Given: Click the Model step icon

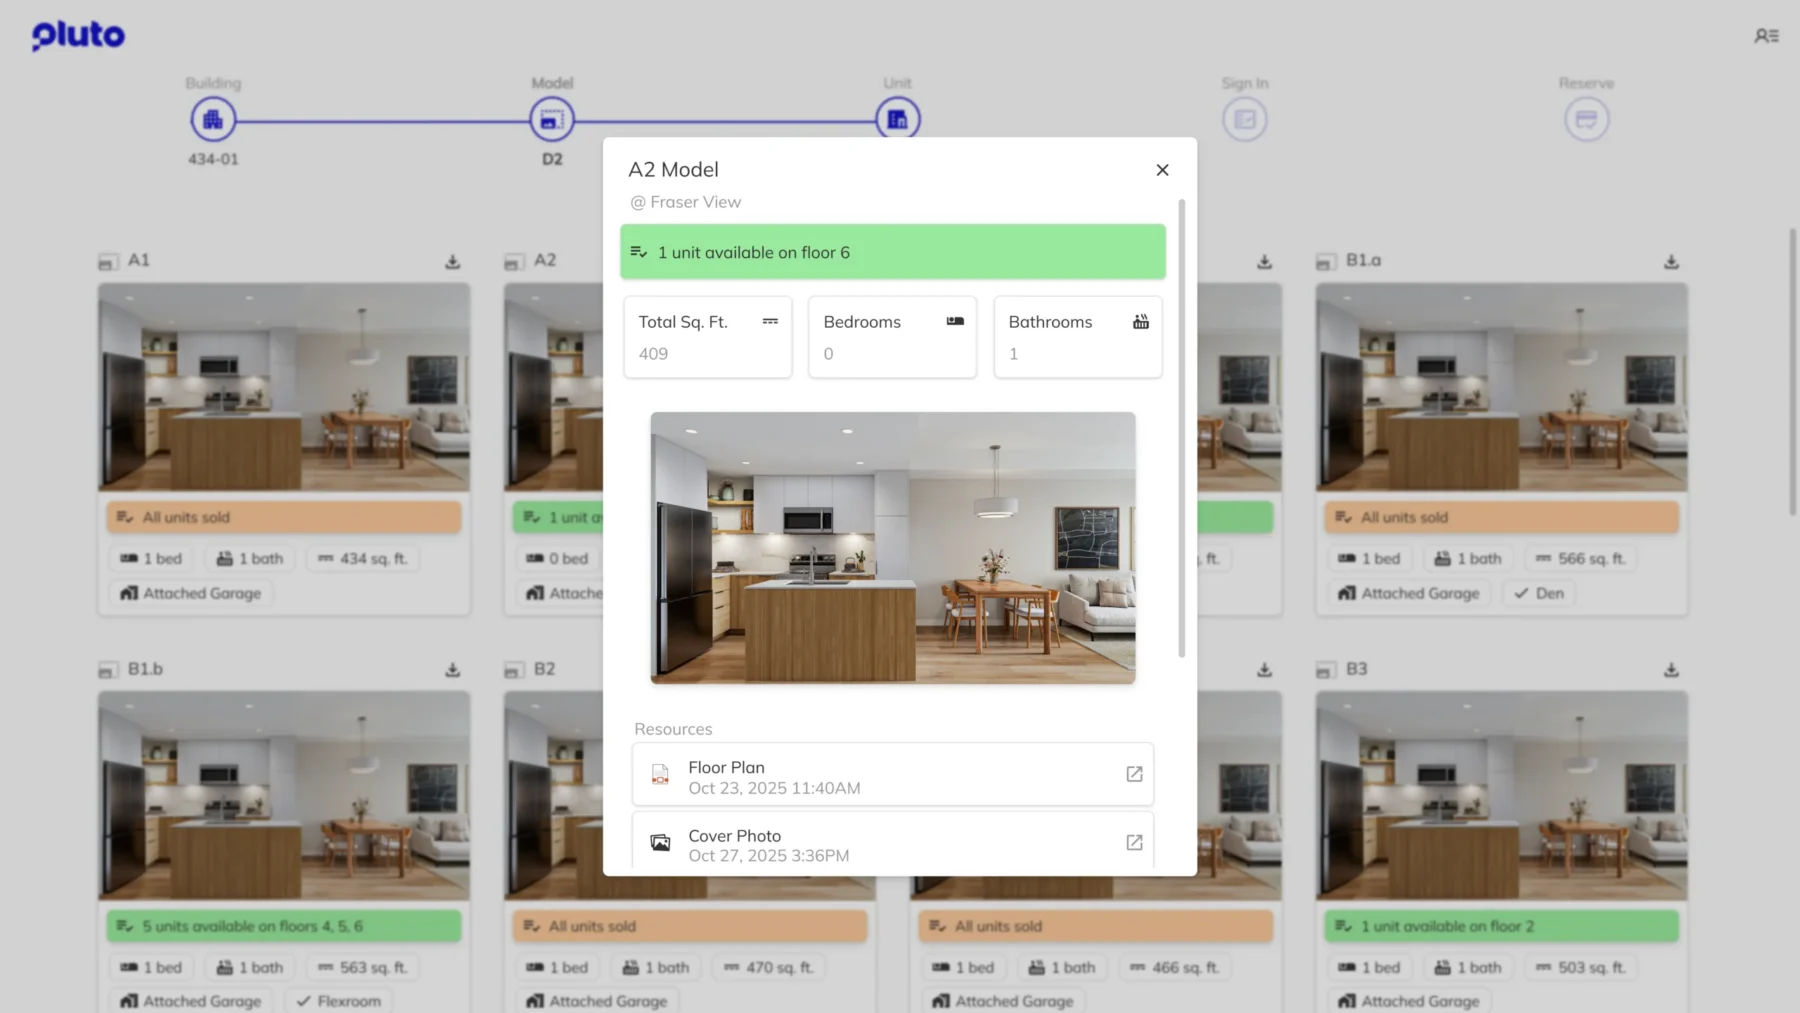Looking at the screenshot, I should 552,120.
